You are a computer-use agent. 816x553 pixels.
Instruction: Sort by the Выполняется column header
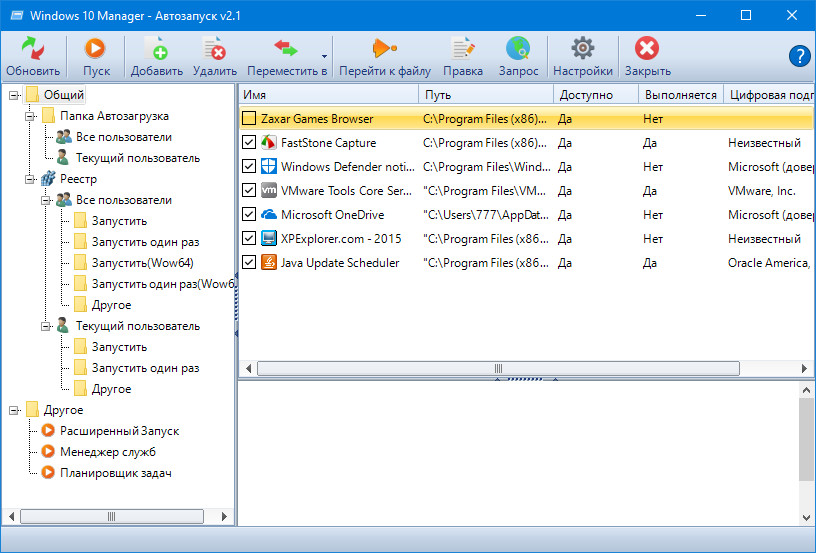coord(681,95)
